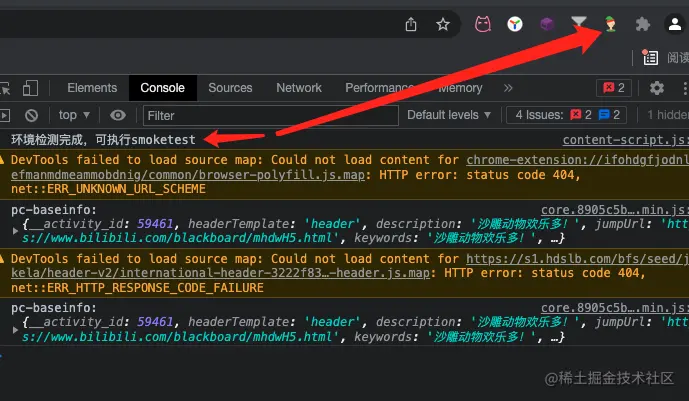Open the Extensions puzzle piece menu
Screen dimensions: 689x401
[642, 24]
